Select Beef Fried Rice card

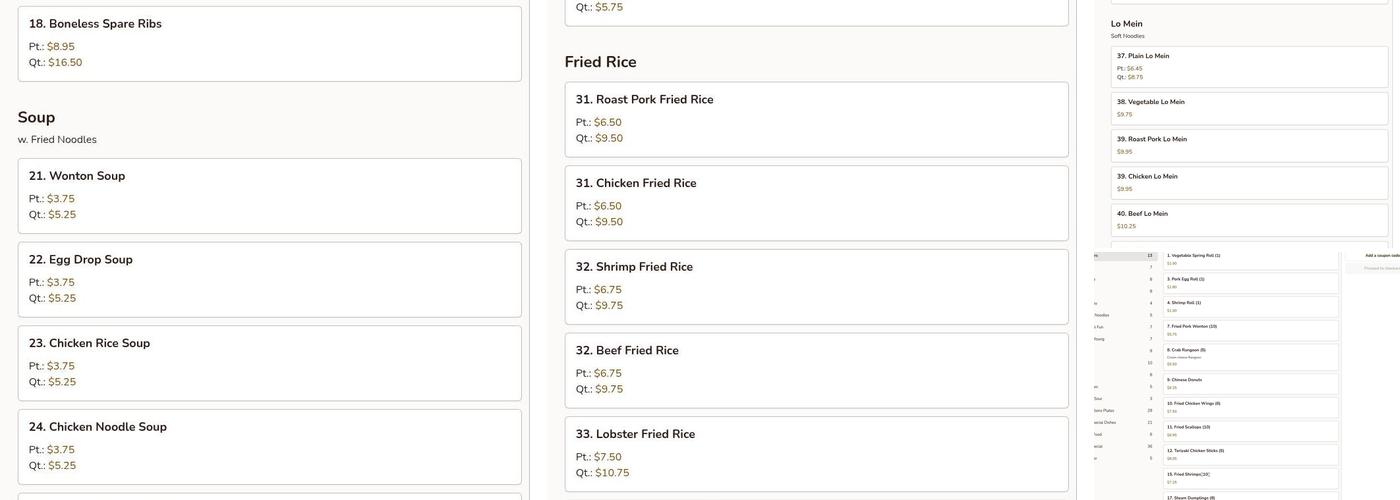[816, 370]
